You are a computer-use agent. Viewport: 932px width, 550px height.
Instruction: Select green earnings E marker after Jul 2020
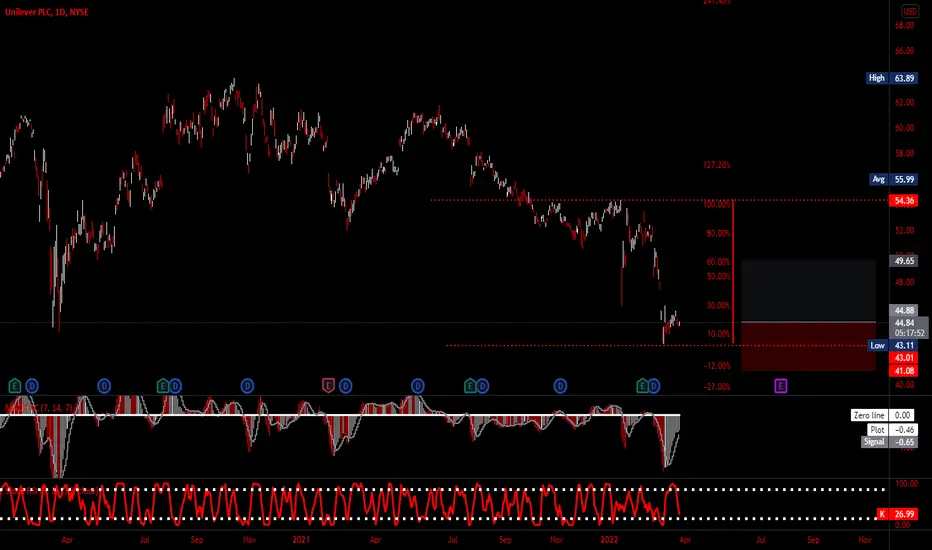click(x=163, y=386)
